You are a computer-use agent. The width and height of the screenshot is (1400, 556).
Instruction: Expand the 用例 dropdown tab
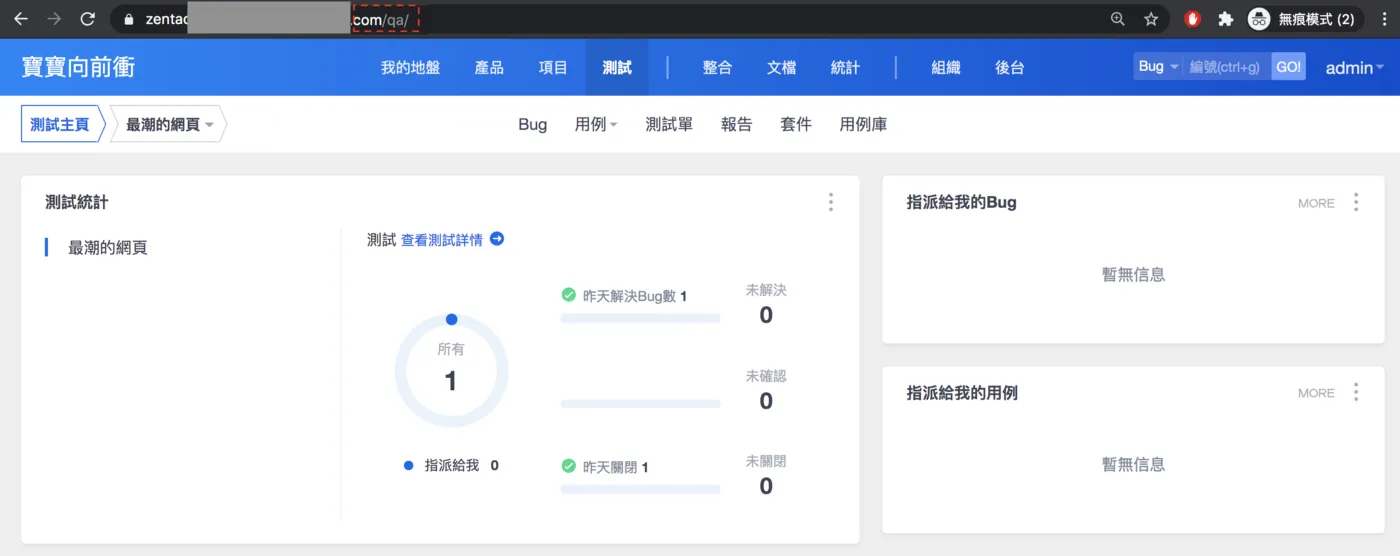(596, 125)
